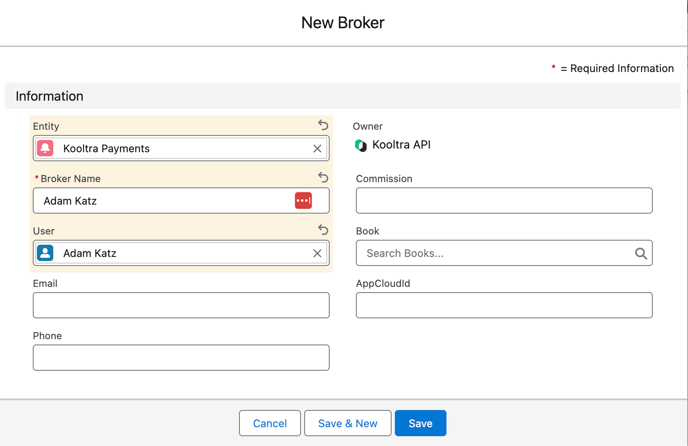688x446 pixels.
Task: Open the Entity lookup field
Action: click(x=180, y=148)
